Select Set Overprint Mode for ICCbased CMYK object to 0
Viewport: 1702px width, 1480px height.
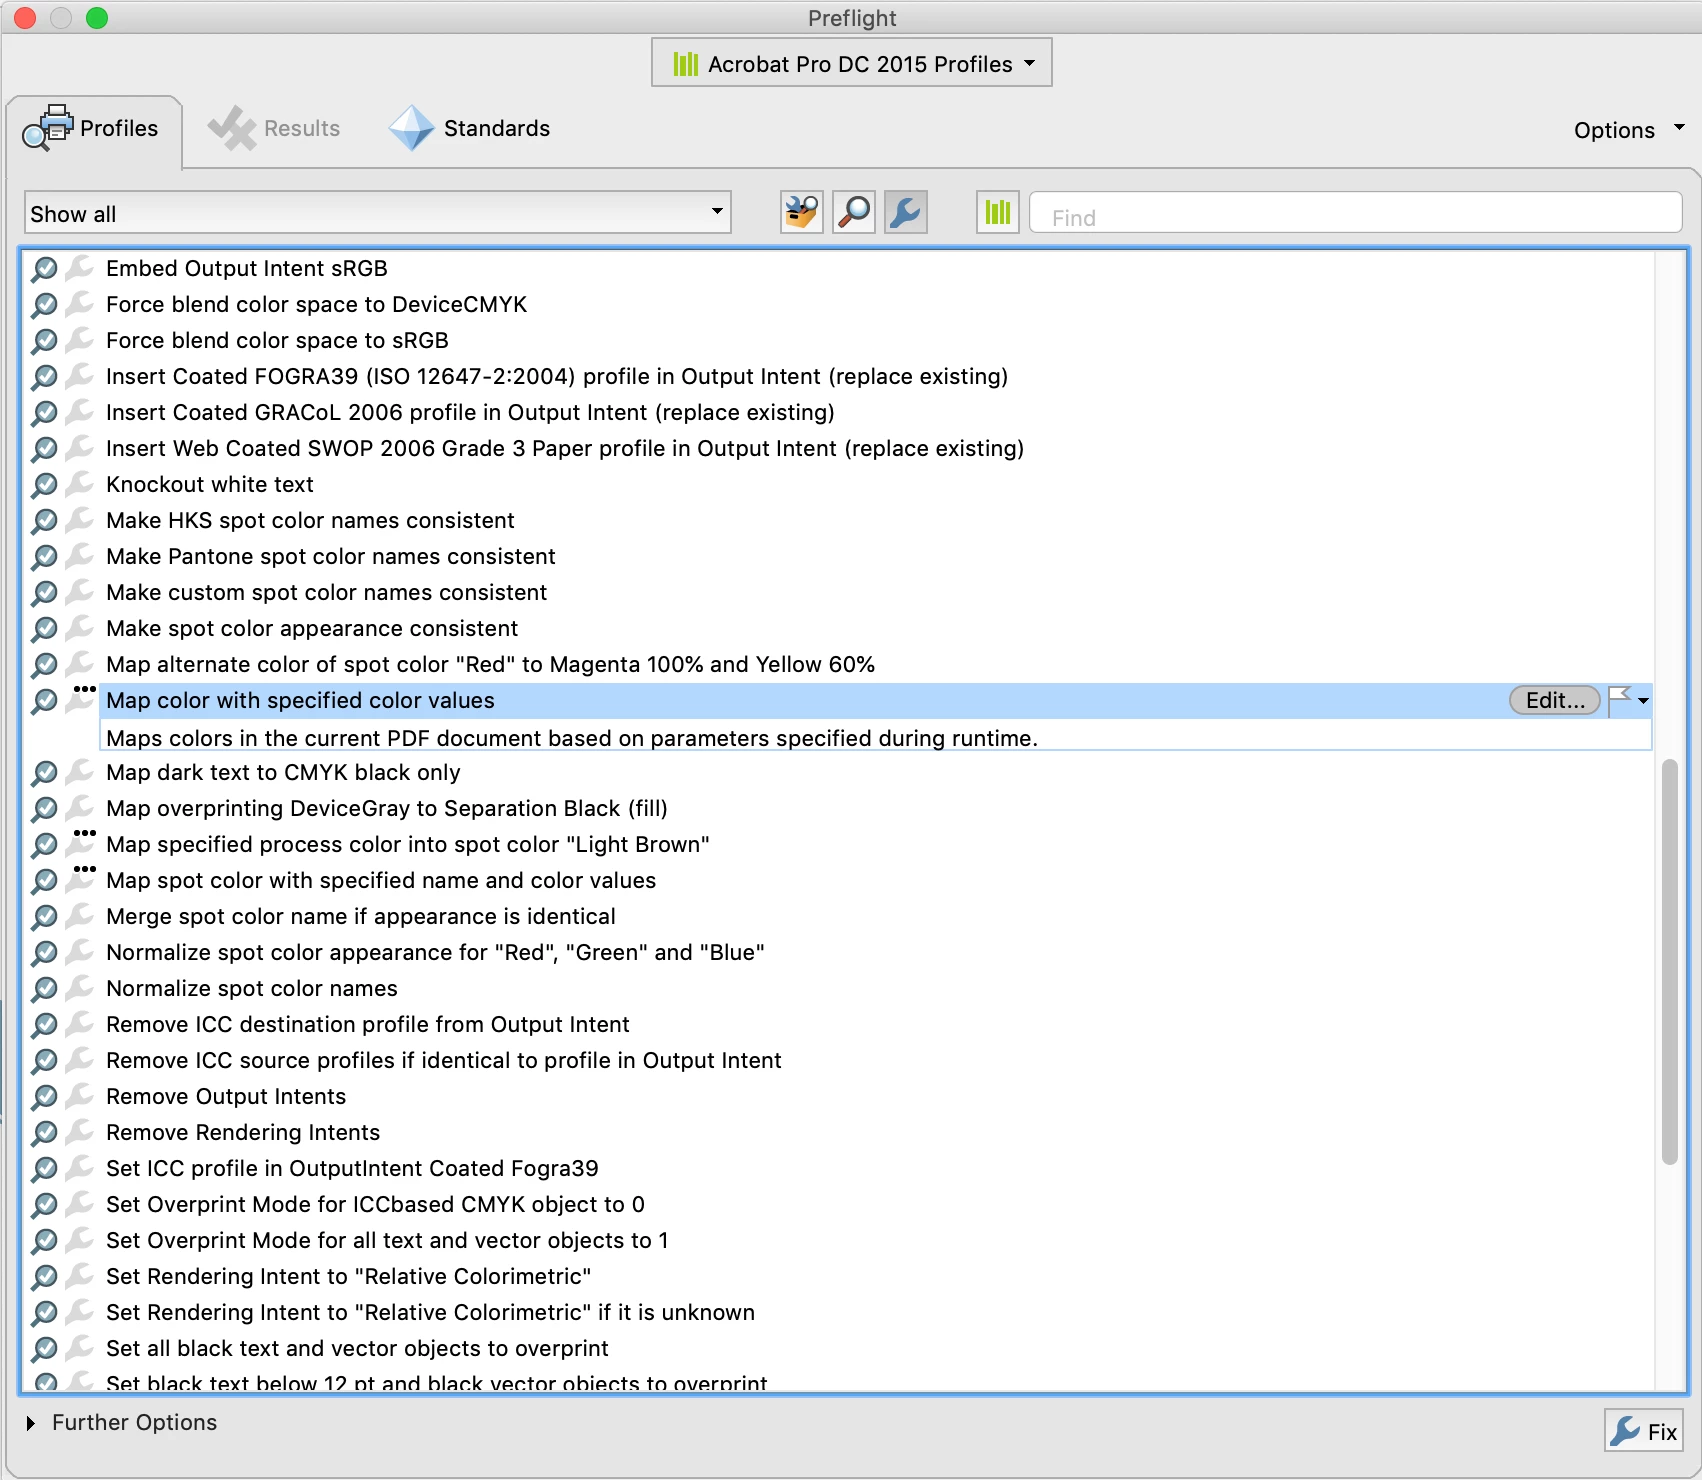click(375, 1204)
